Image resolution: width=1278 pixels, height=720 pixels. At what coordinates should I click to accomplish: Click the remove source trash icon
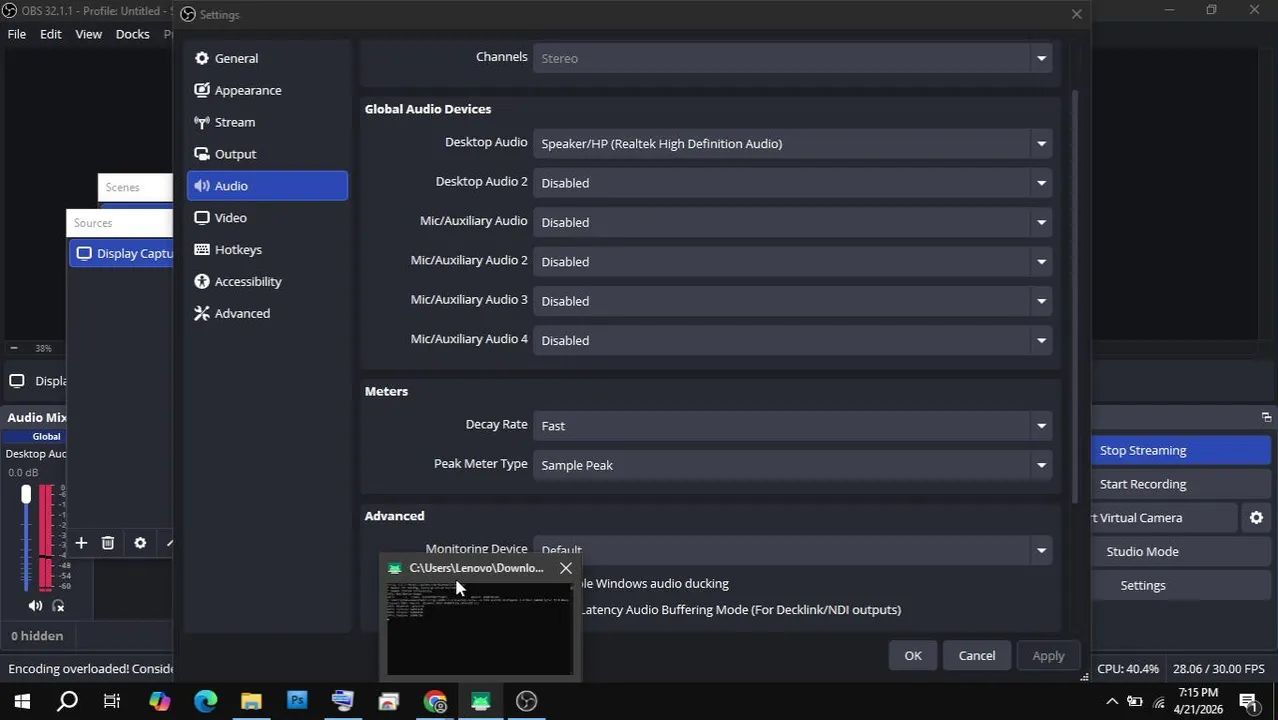pos(108,543)
